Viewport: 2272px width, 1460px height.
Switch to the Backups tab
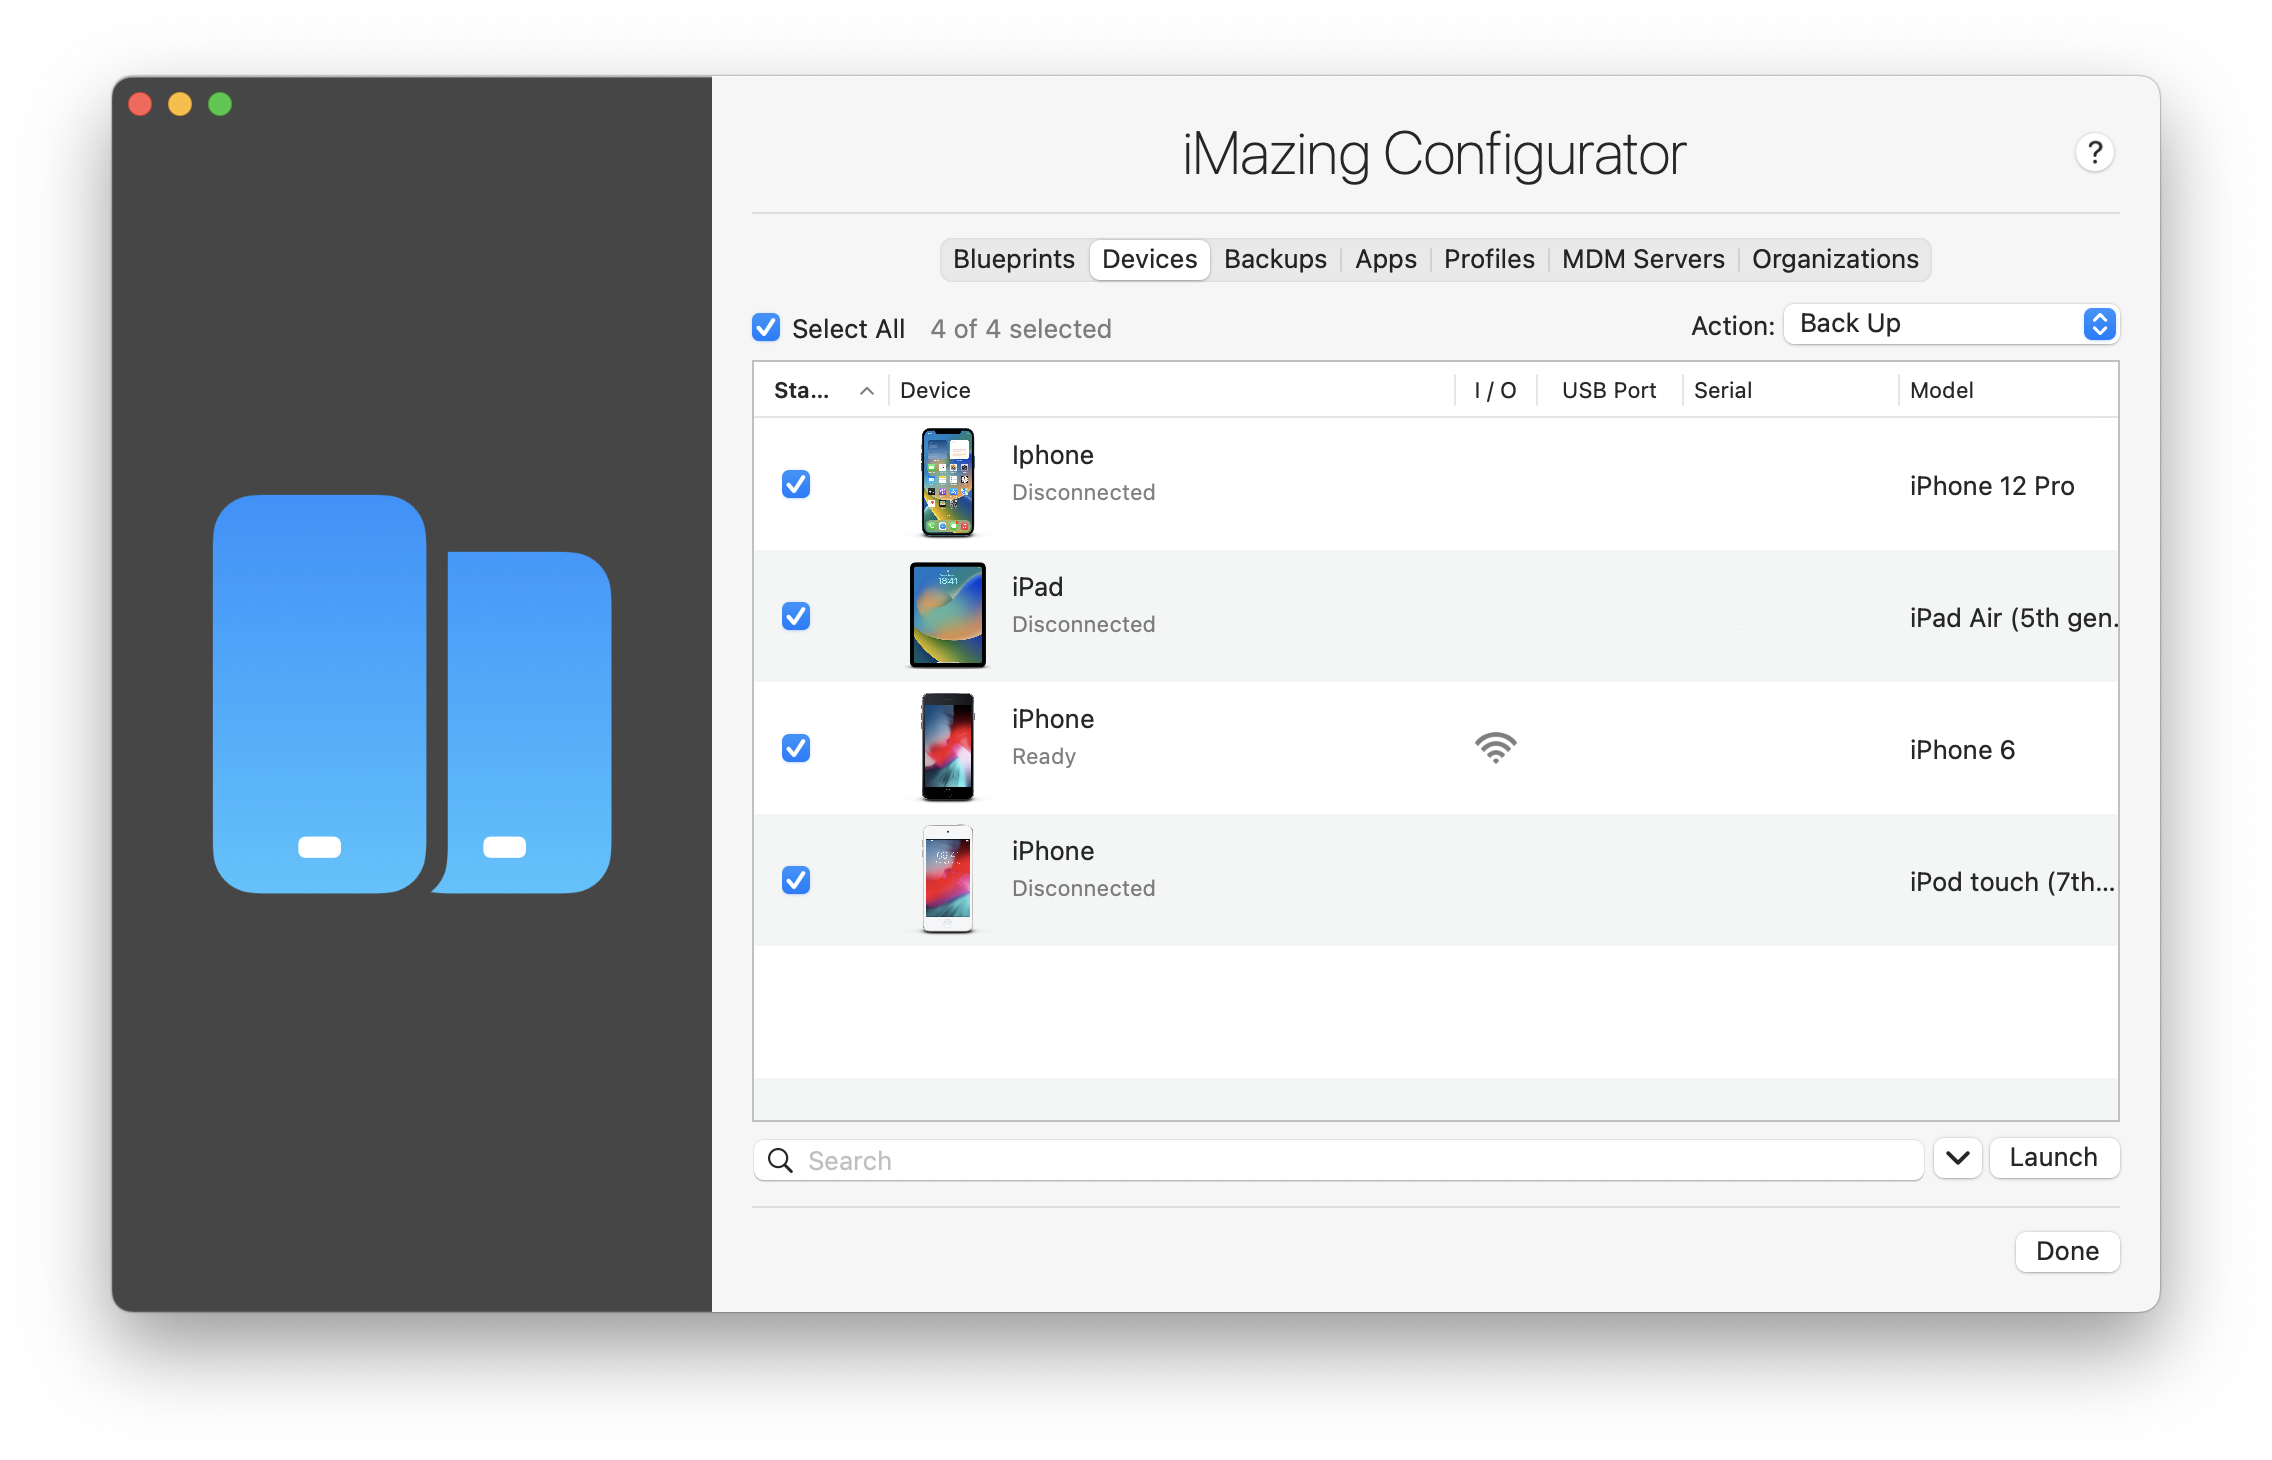pos(1275,259)
